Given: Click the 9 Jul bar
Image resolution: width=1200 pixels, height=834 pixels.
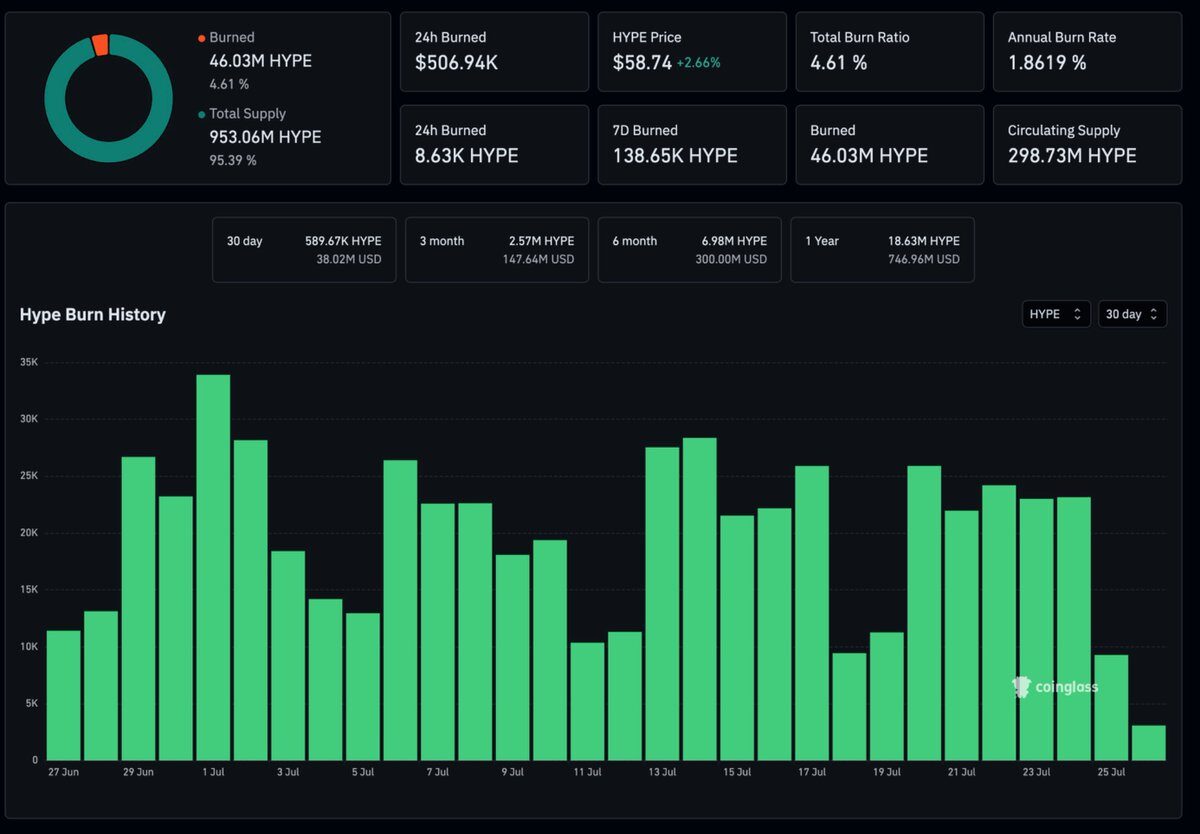Looking at the screenshot, I should pos(513,657).
